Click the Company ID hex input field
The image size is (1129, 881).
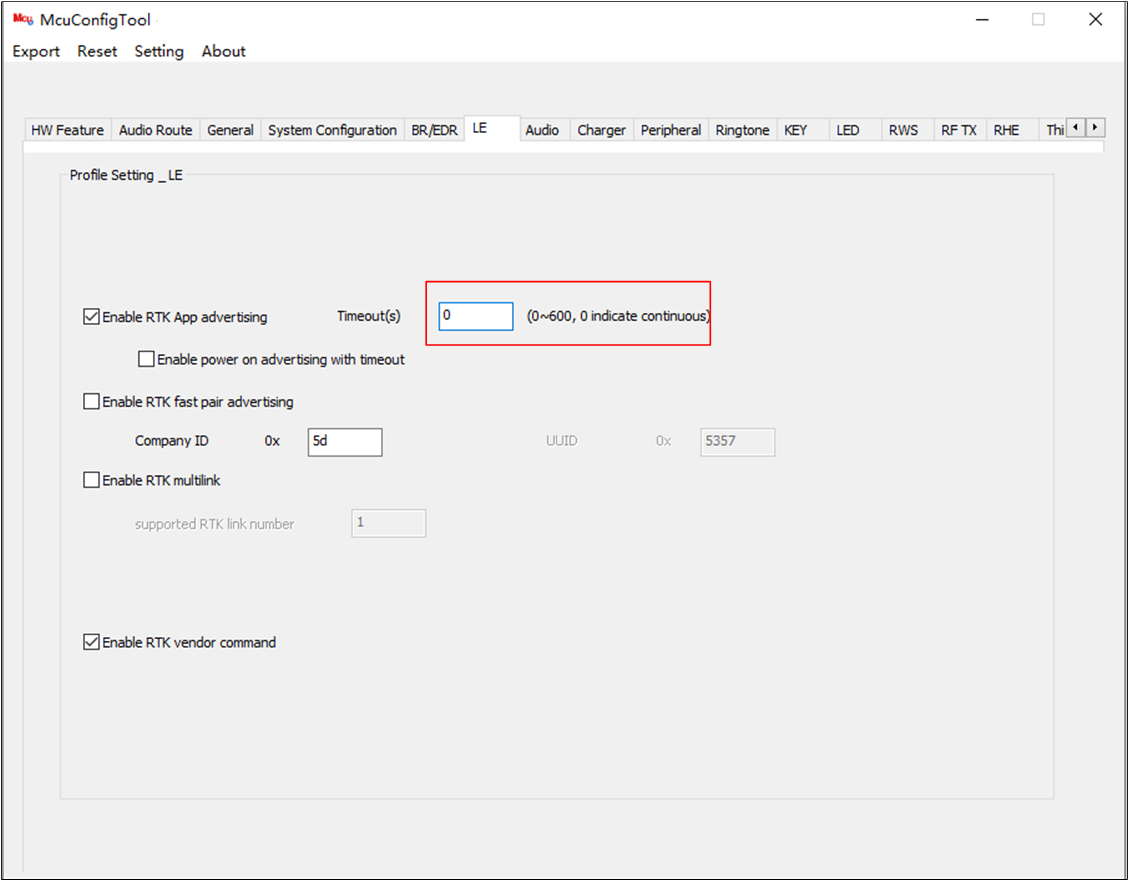(345, 442)
